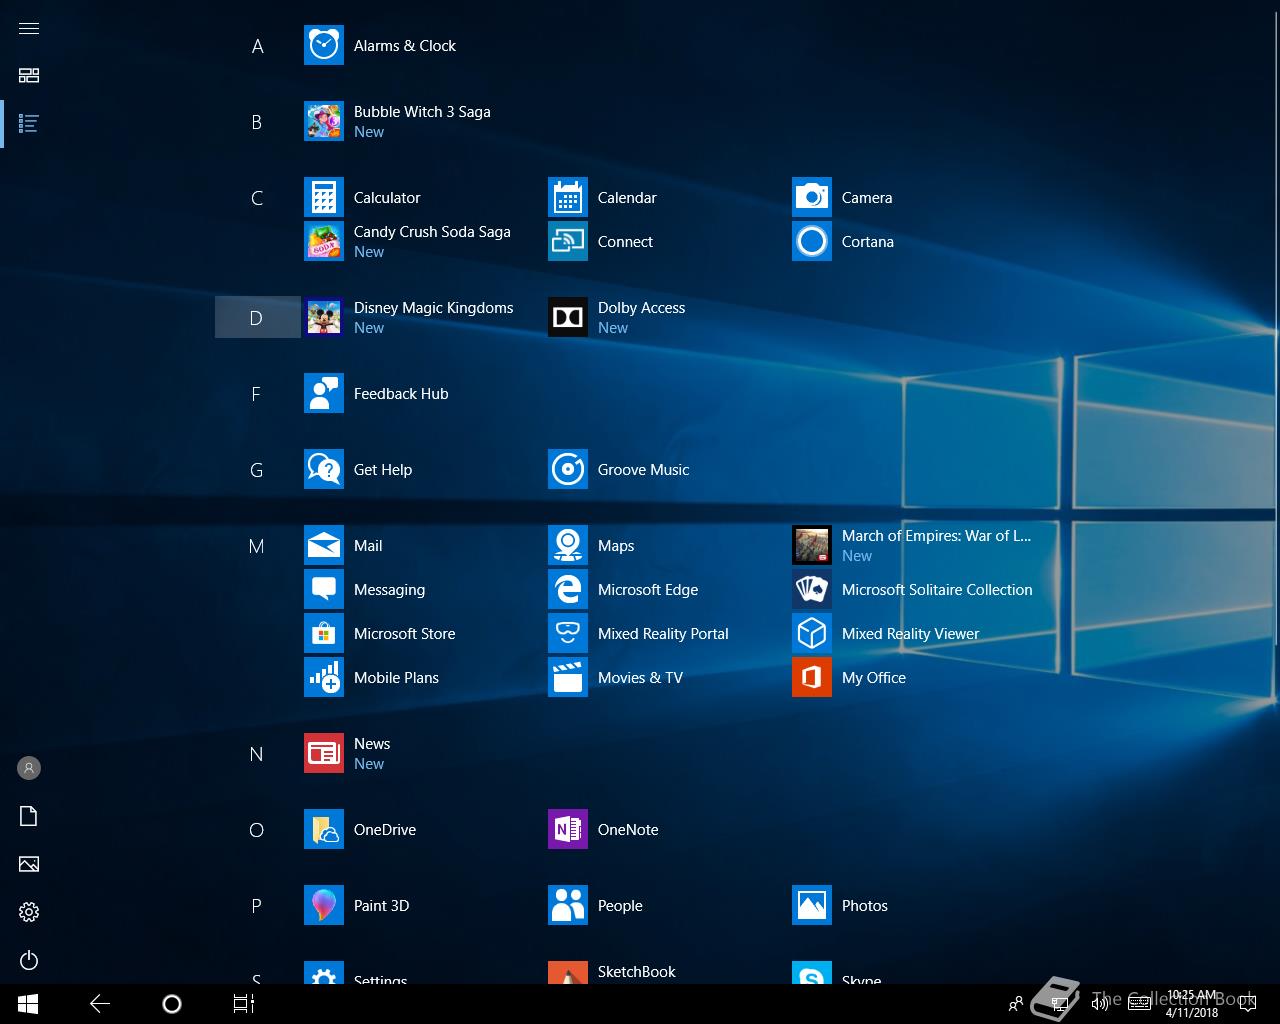Open Candy Crush Soda Saga icon
Viewport: 1280px width, 1024px height.
point(324,242)
